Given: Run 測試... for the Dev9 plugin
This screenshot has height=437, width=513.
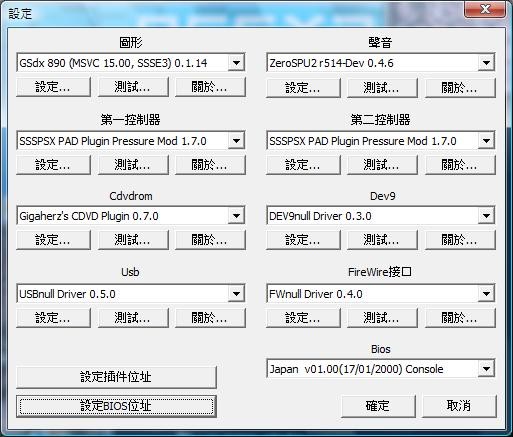Looking at the screenshot, I should [x=382, y=240].
